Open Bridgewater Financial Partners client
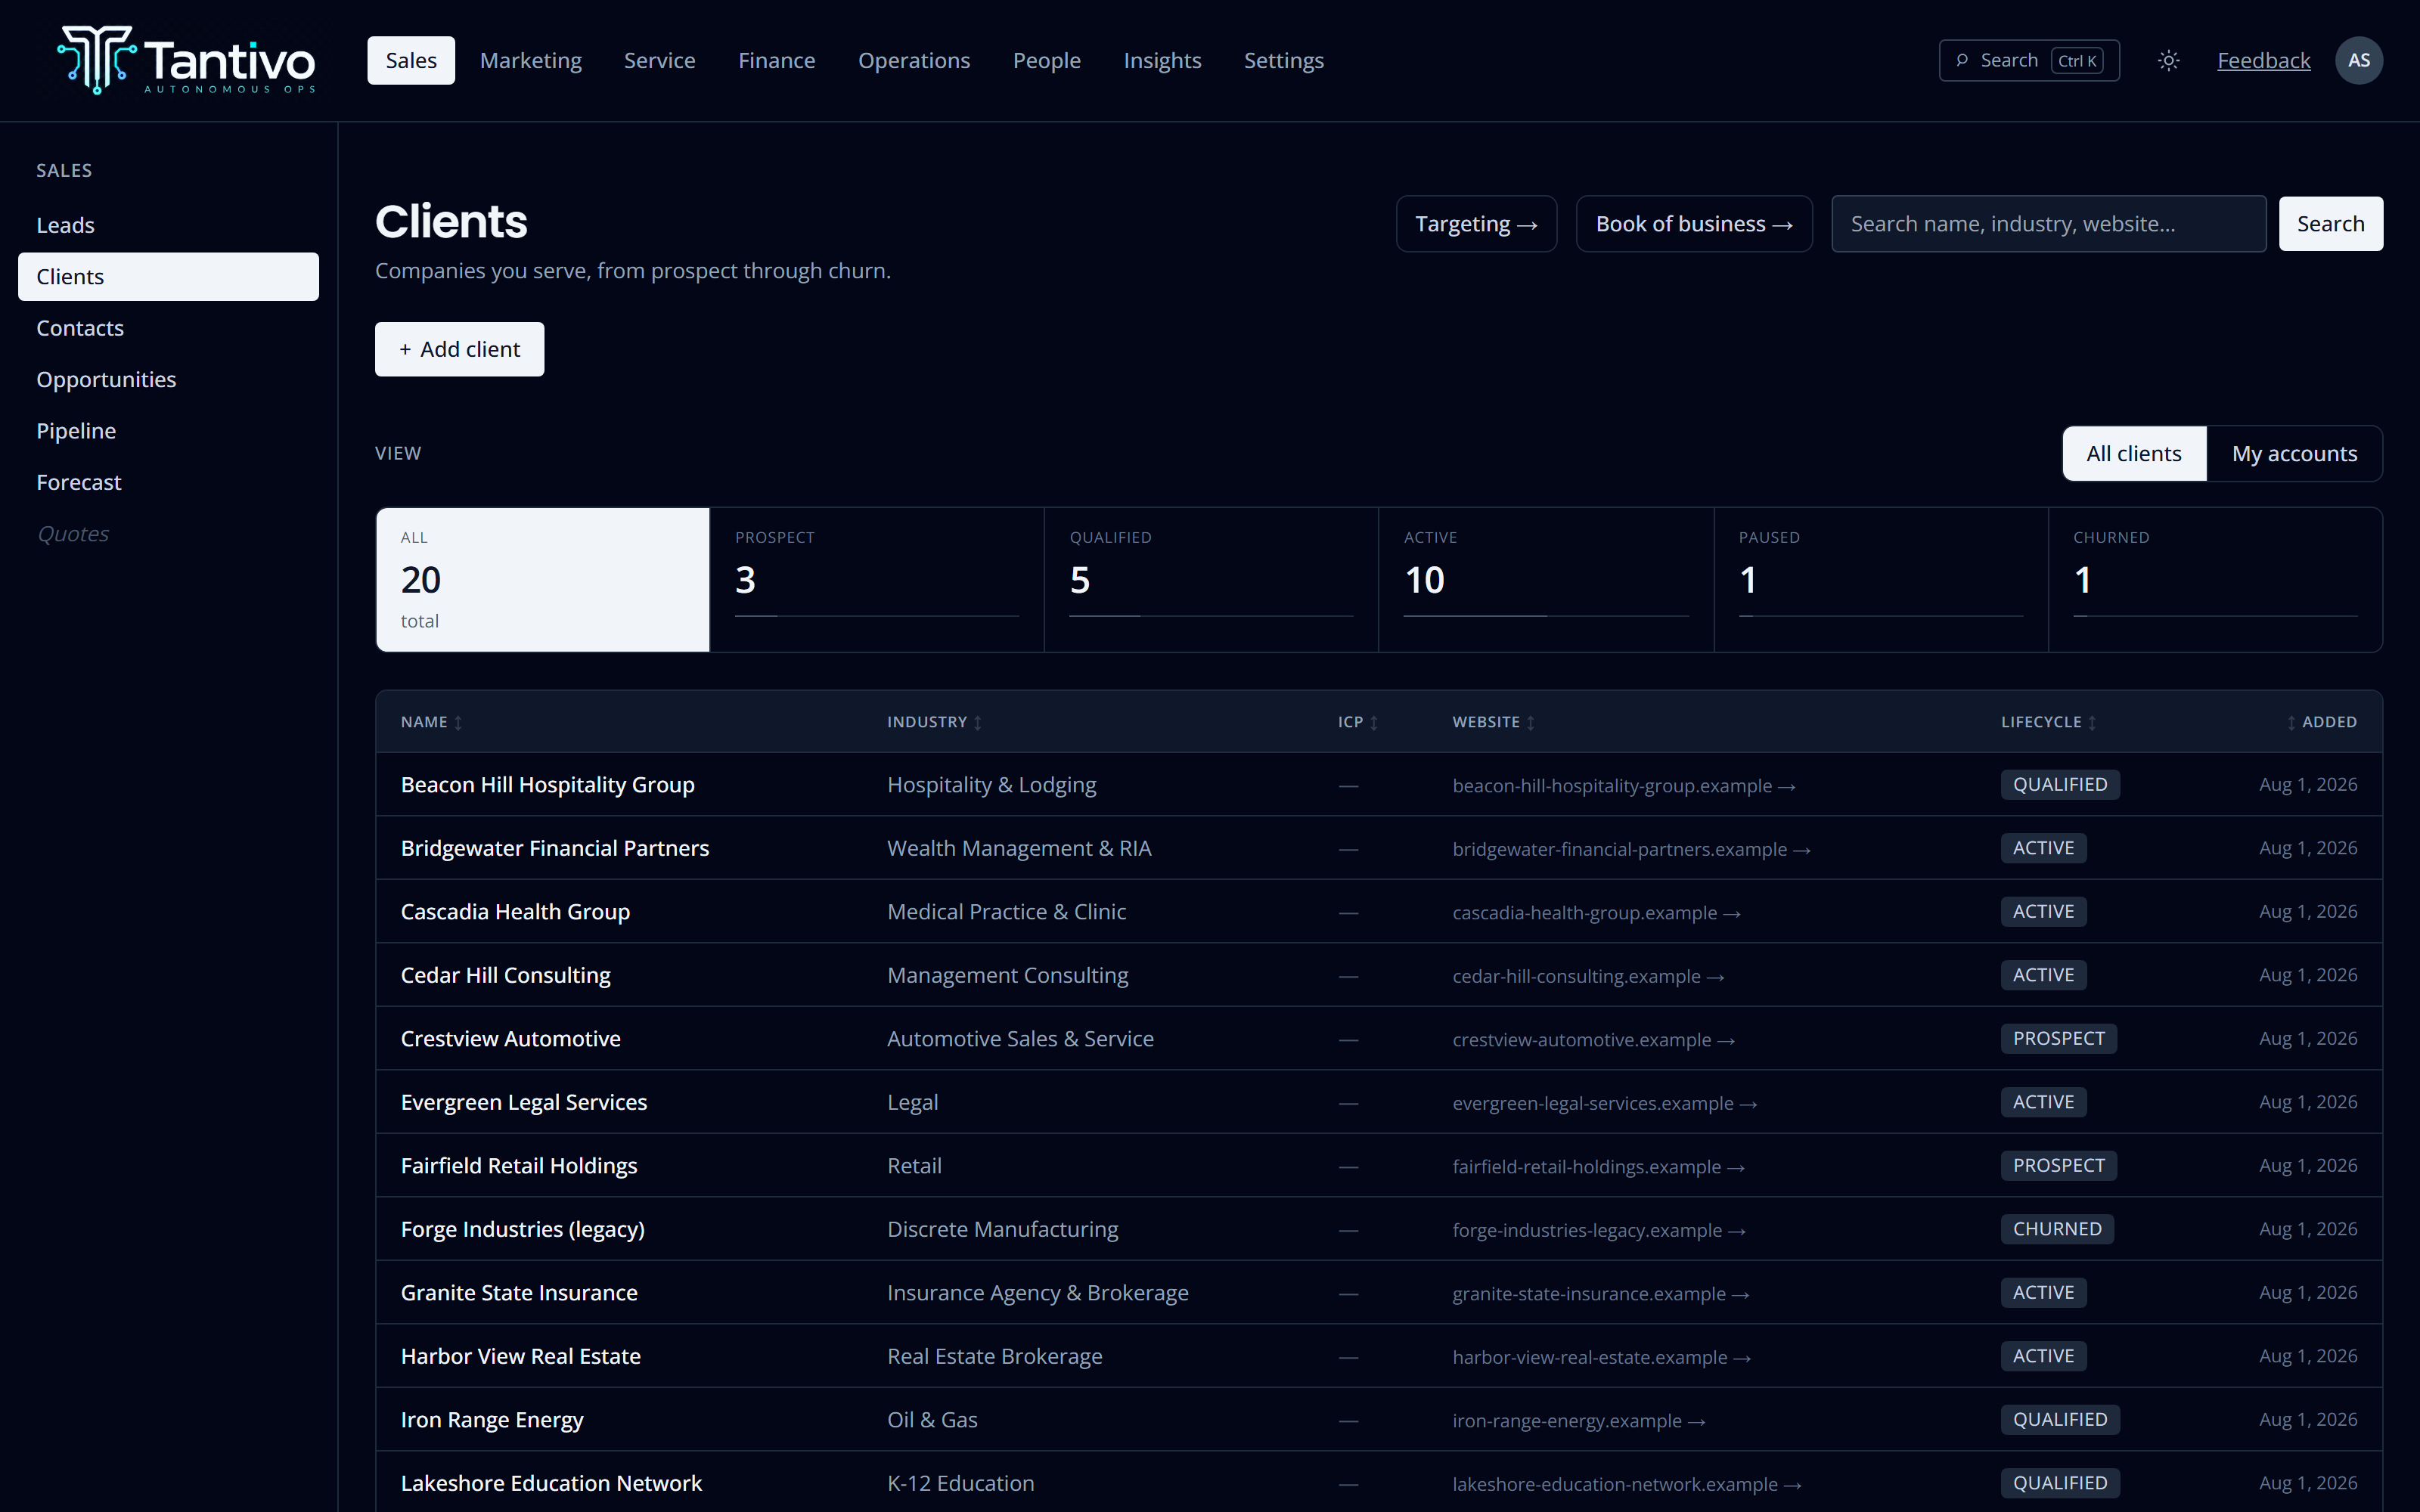Viewport: 2420px width, 1512px height. tap(555, 848)
